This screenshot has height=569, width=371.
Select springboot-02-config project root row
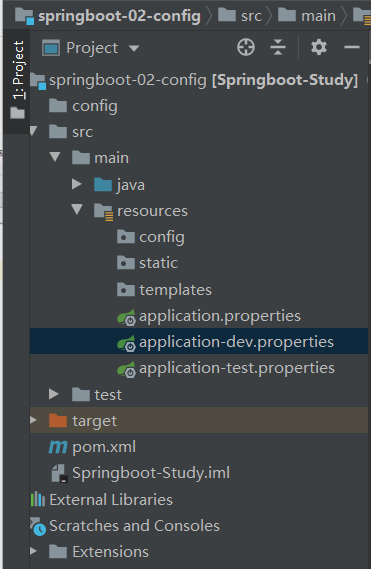point(199,80)
